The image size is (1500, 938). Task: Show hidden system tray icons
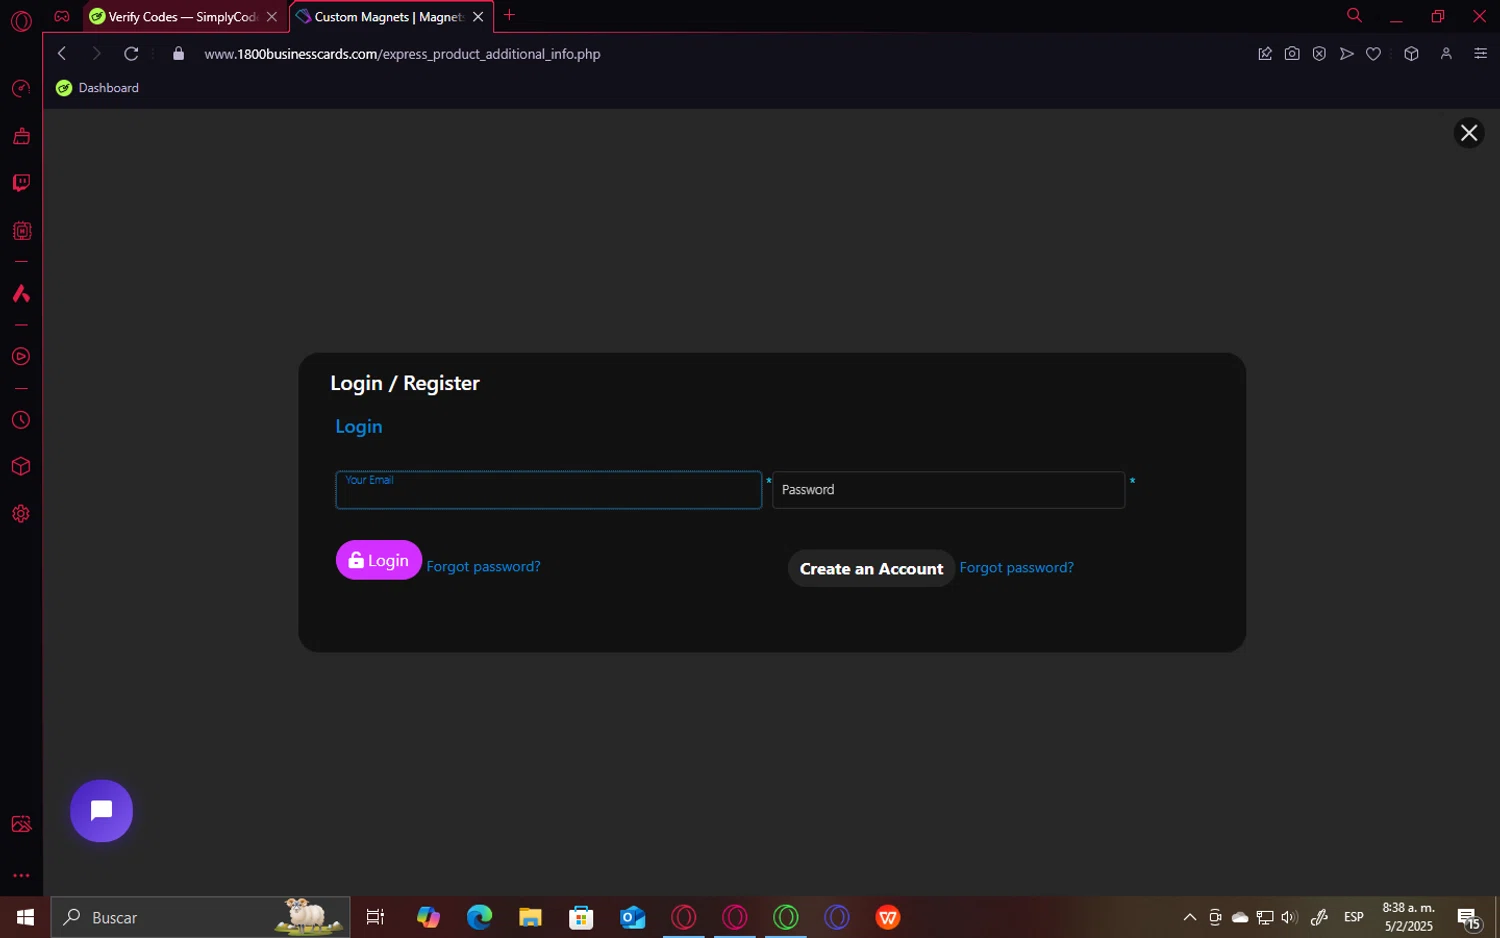coord(1190,917)
